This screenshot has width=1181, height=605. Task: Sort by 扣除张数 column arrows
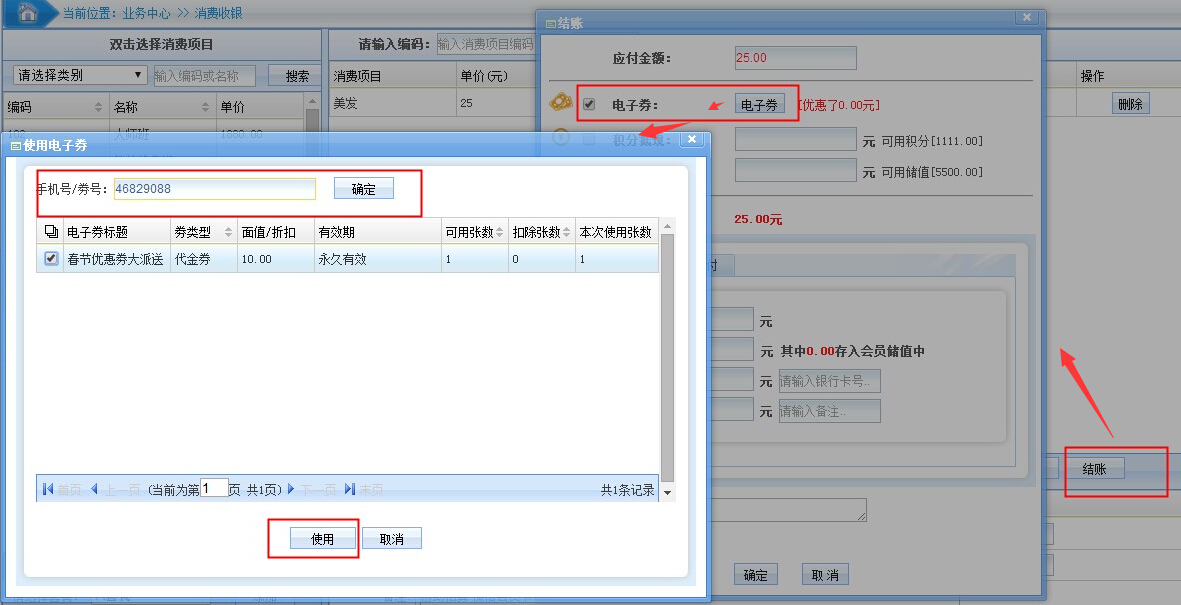[566, 232]
